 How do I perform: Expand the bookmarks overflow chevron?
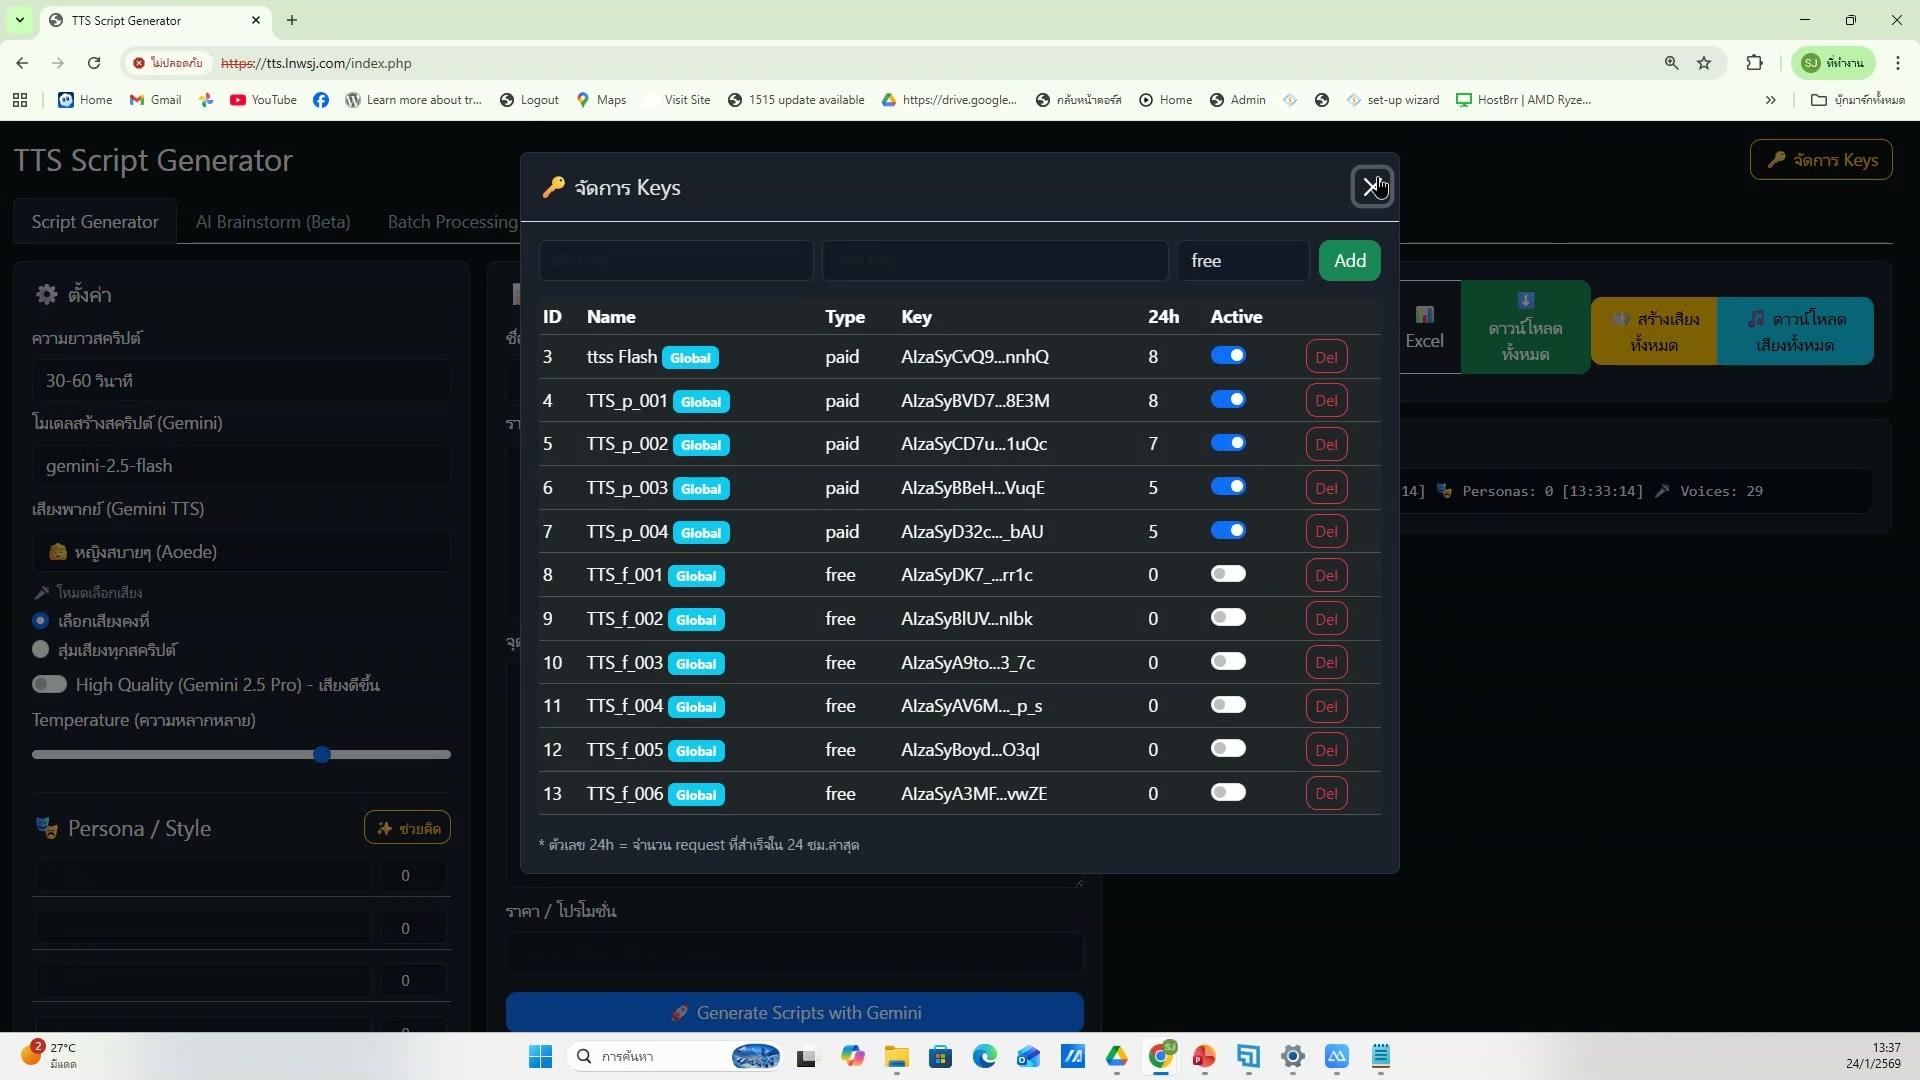coord(1771,99)
